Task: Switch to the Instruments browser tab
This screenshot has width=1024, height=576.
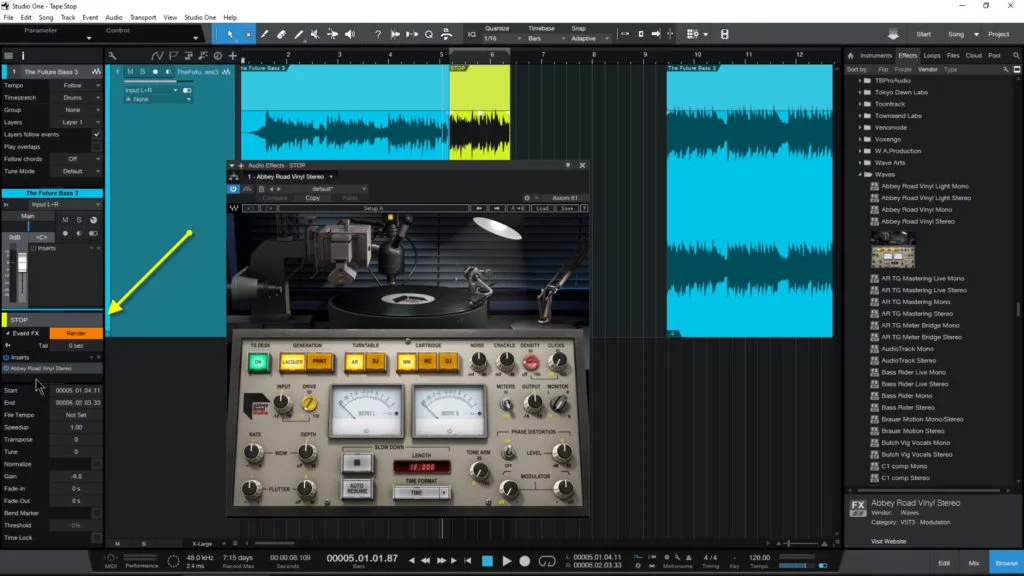Action: (x=876, y=56)
